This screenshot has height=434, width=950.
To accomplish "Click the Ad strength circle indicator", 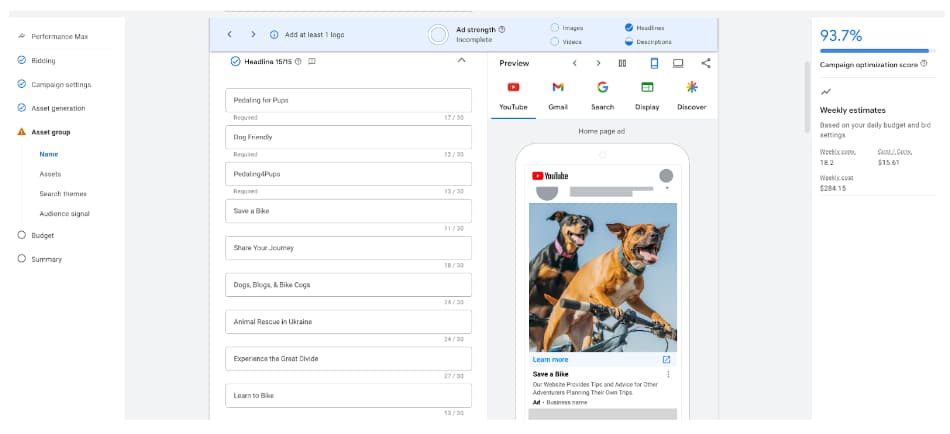I will tap(438, 35).
